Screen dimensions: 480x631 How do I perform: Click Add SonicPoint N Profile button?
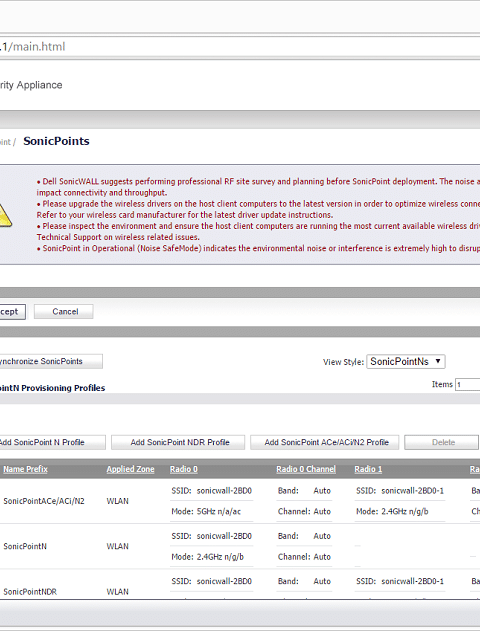point(52,442)
